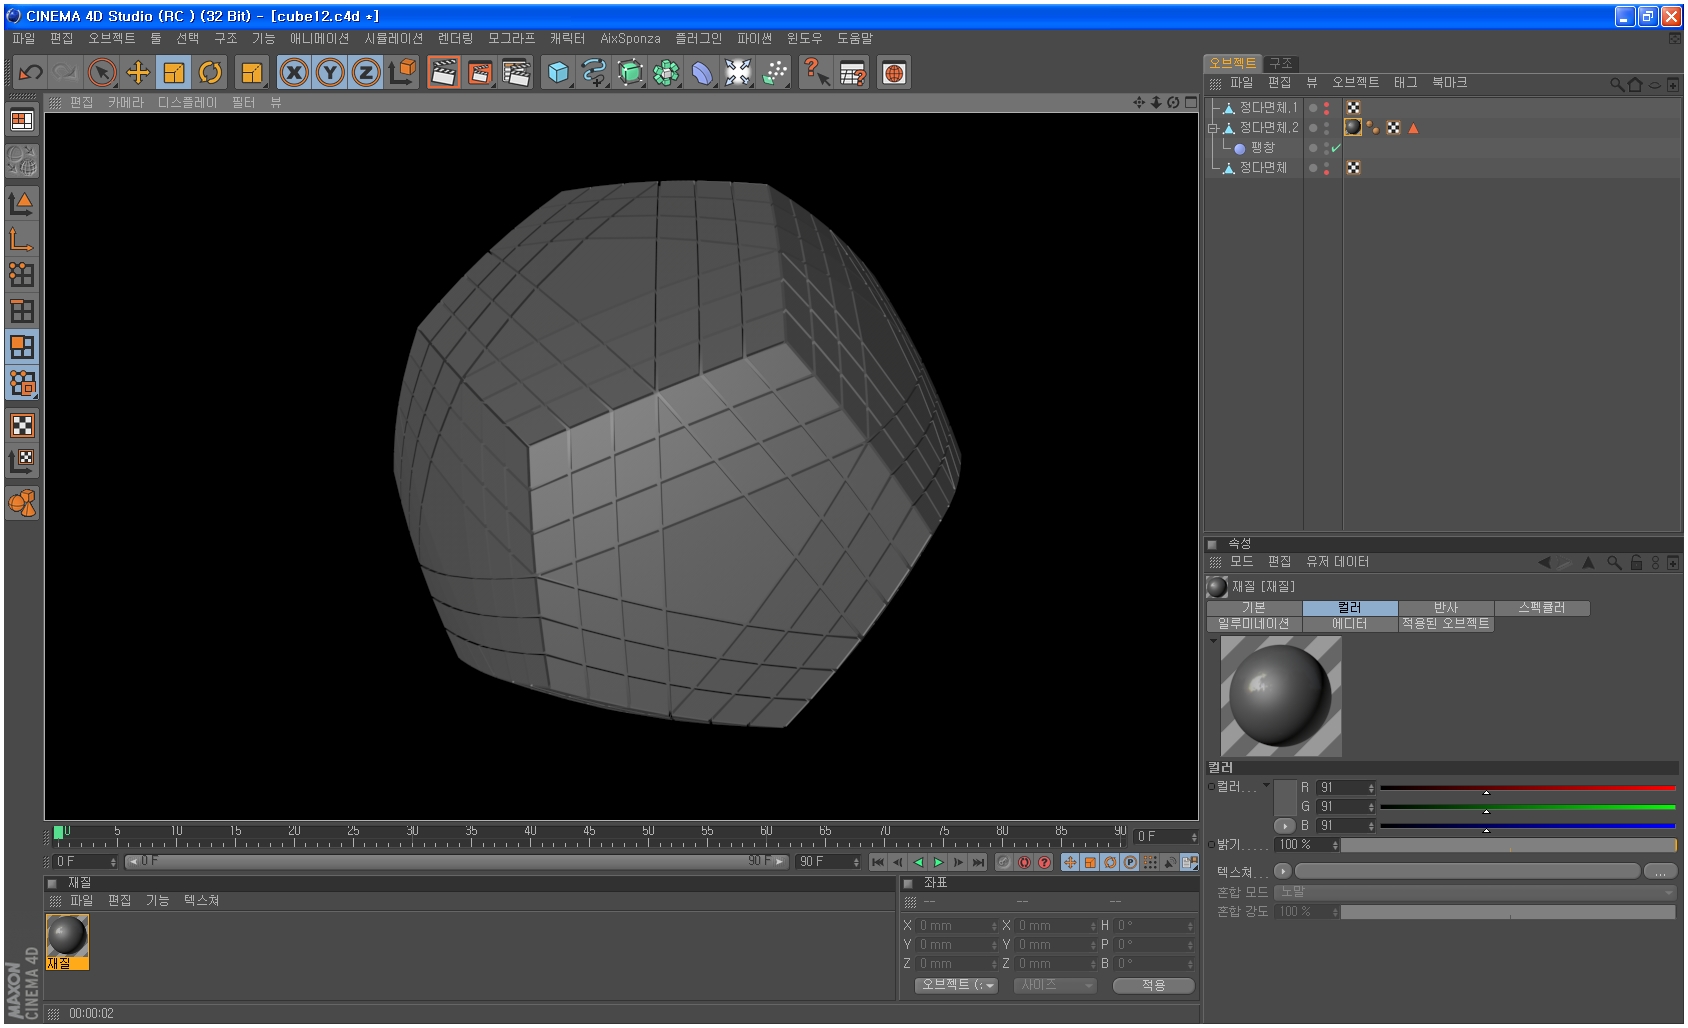Collapse the 정다면체.2 tree node
Screen dimensions: 1688x1028
pos(1212,128)
